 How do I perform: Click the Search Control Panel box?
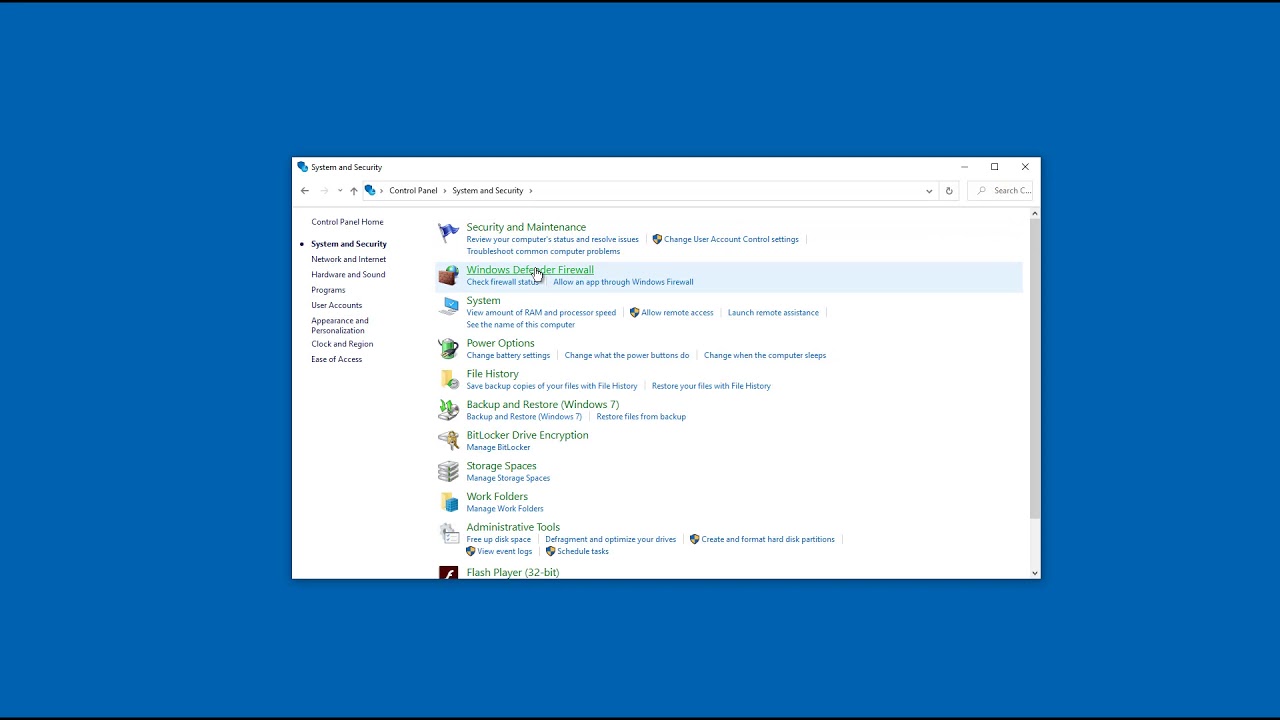tap(1002, 190)
